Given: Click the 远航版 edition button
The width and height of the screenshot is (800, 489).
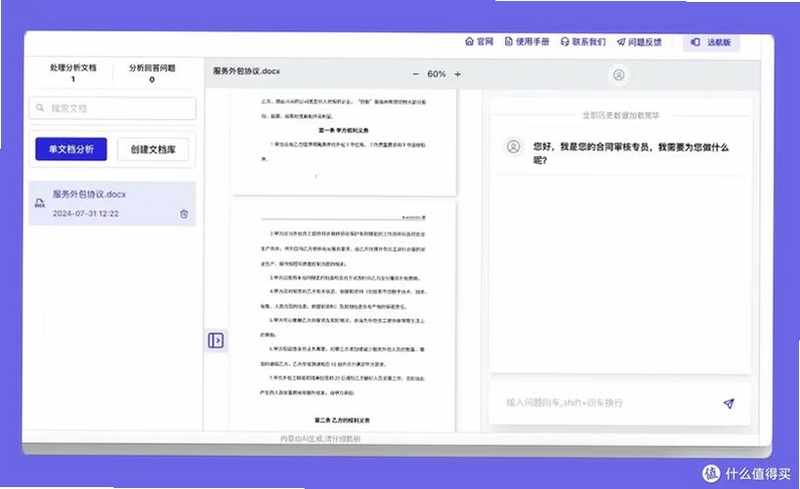Looking at the screenshot, I should (x=711, y=42).
